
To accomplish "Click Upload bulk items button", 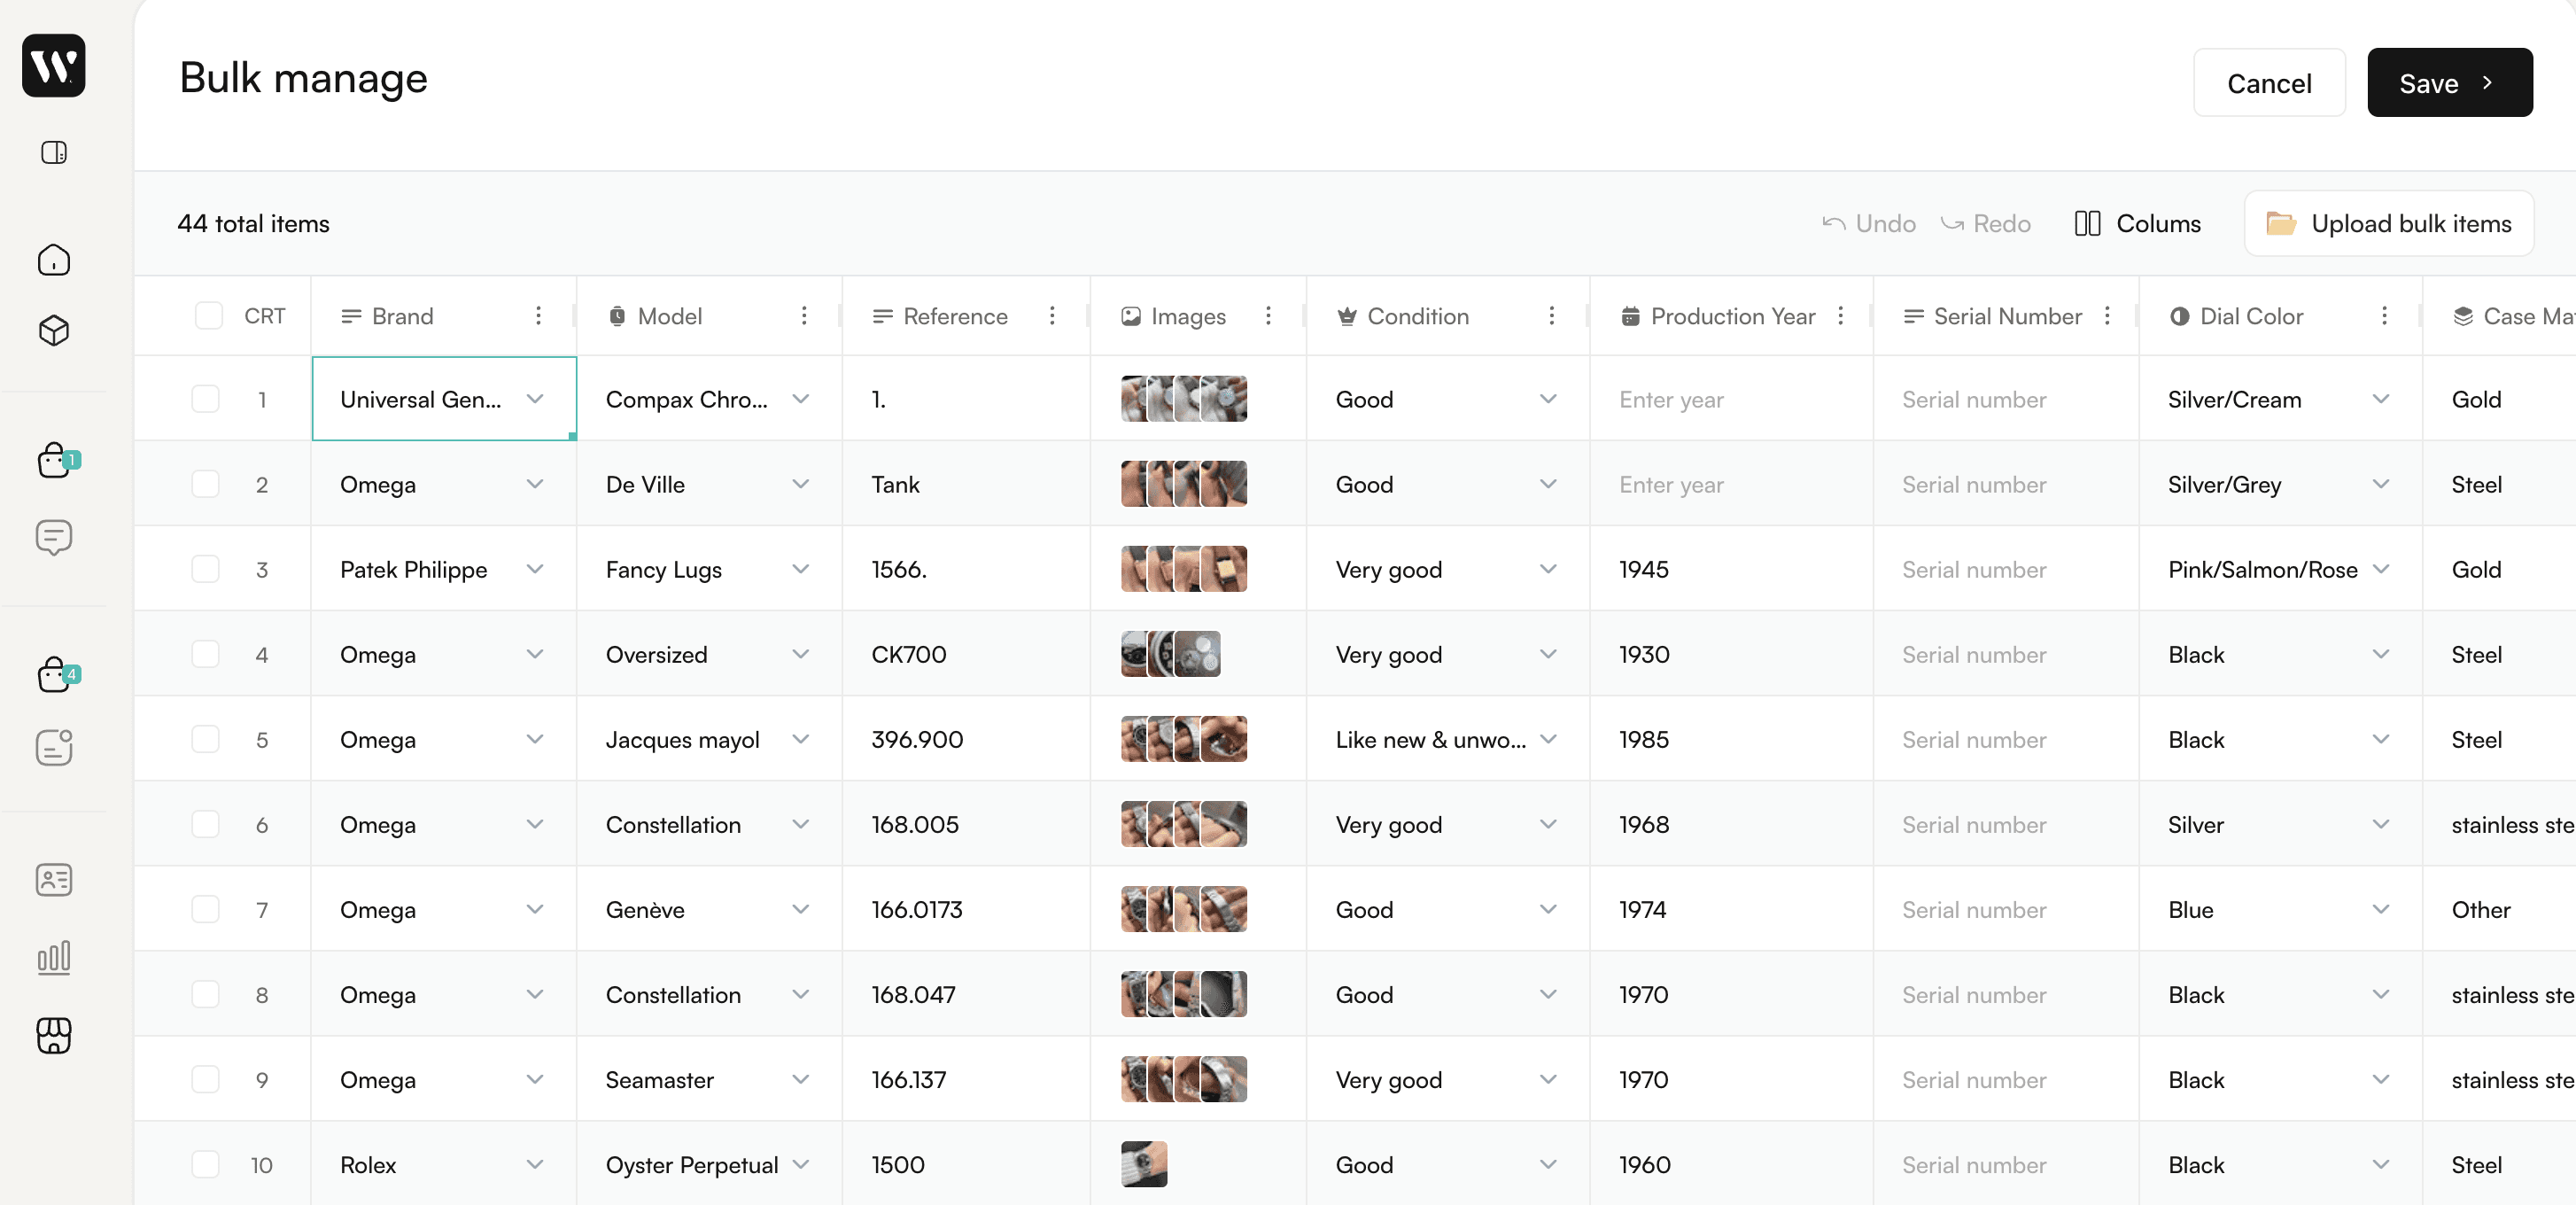I will click(x=2388, y=223).
